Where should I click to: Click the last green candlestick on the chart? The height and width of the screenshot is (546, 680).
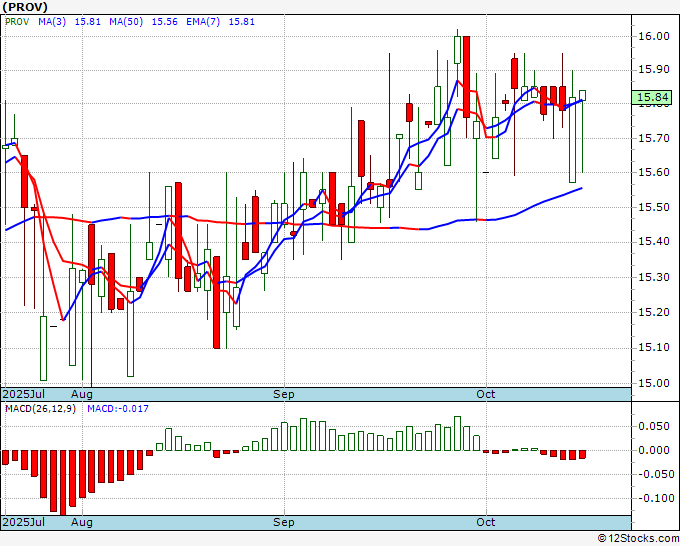[x=582, y=95]
